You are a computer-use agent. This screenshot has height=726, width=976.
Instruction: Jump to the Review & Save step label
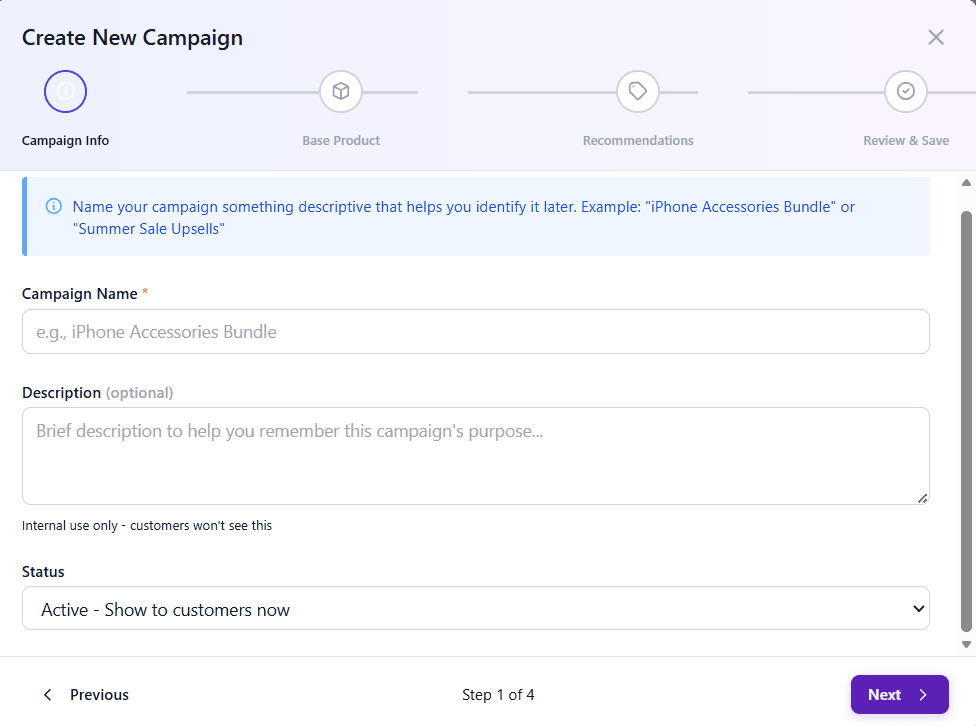coord(906,141)
